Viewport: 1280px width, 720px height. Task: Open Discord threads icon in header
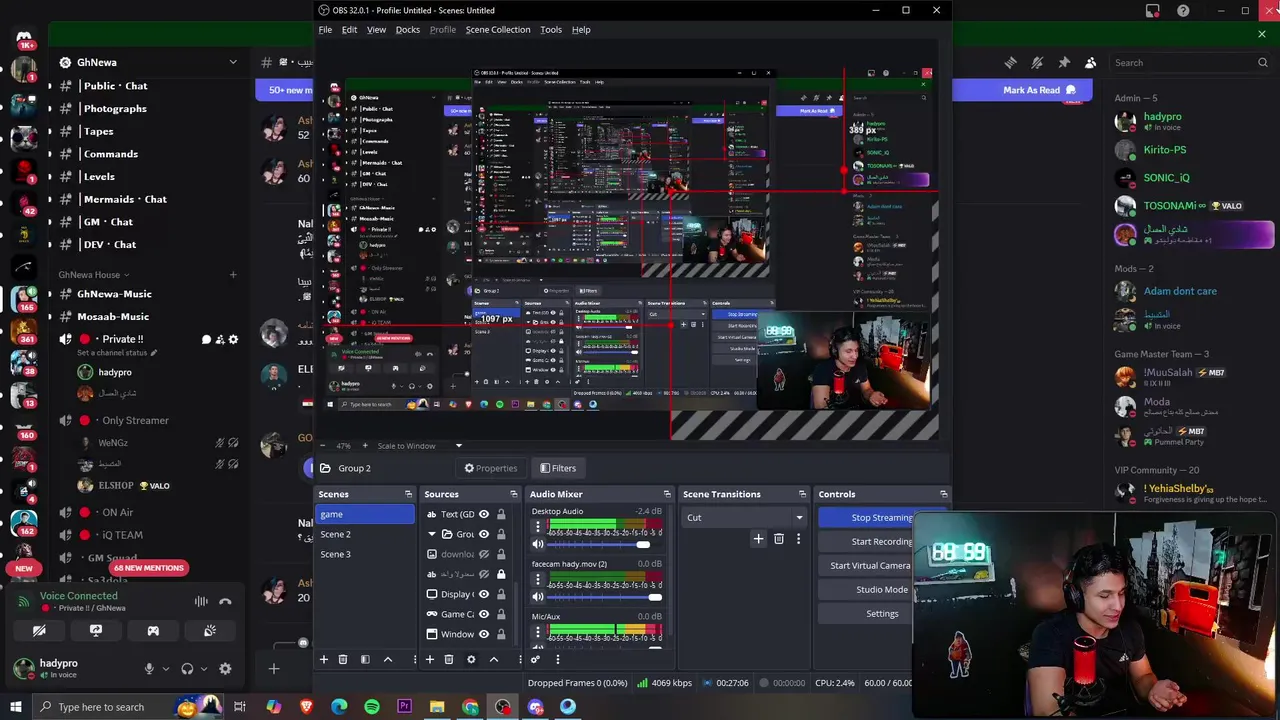1010,62
